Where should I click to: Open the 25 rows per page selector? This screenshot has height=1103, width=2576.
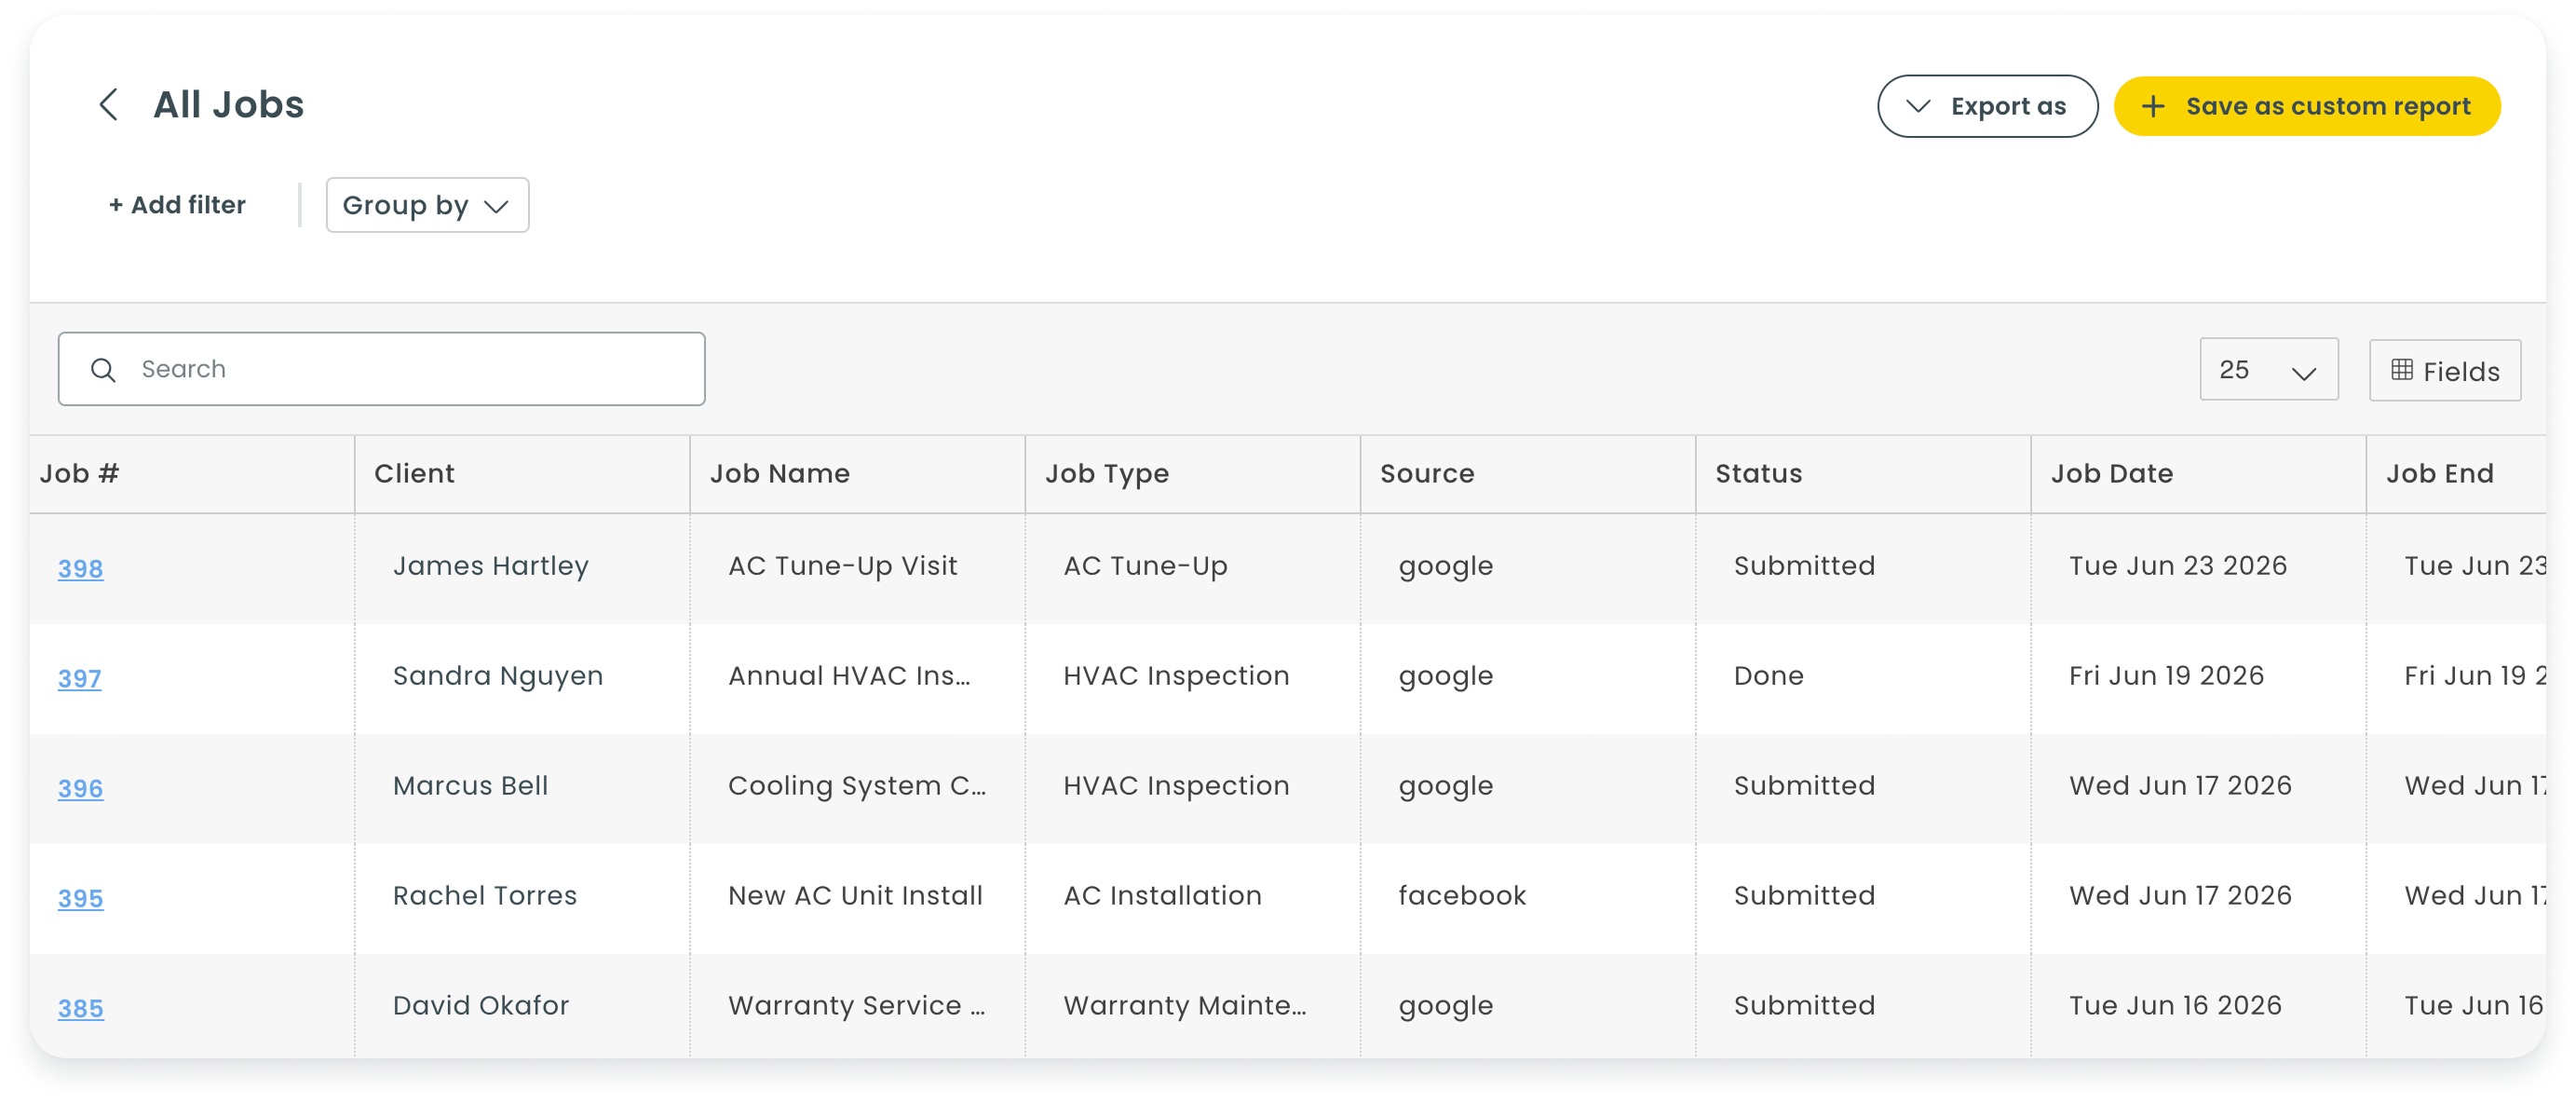tap(2268, 370)
